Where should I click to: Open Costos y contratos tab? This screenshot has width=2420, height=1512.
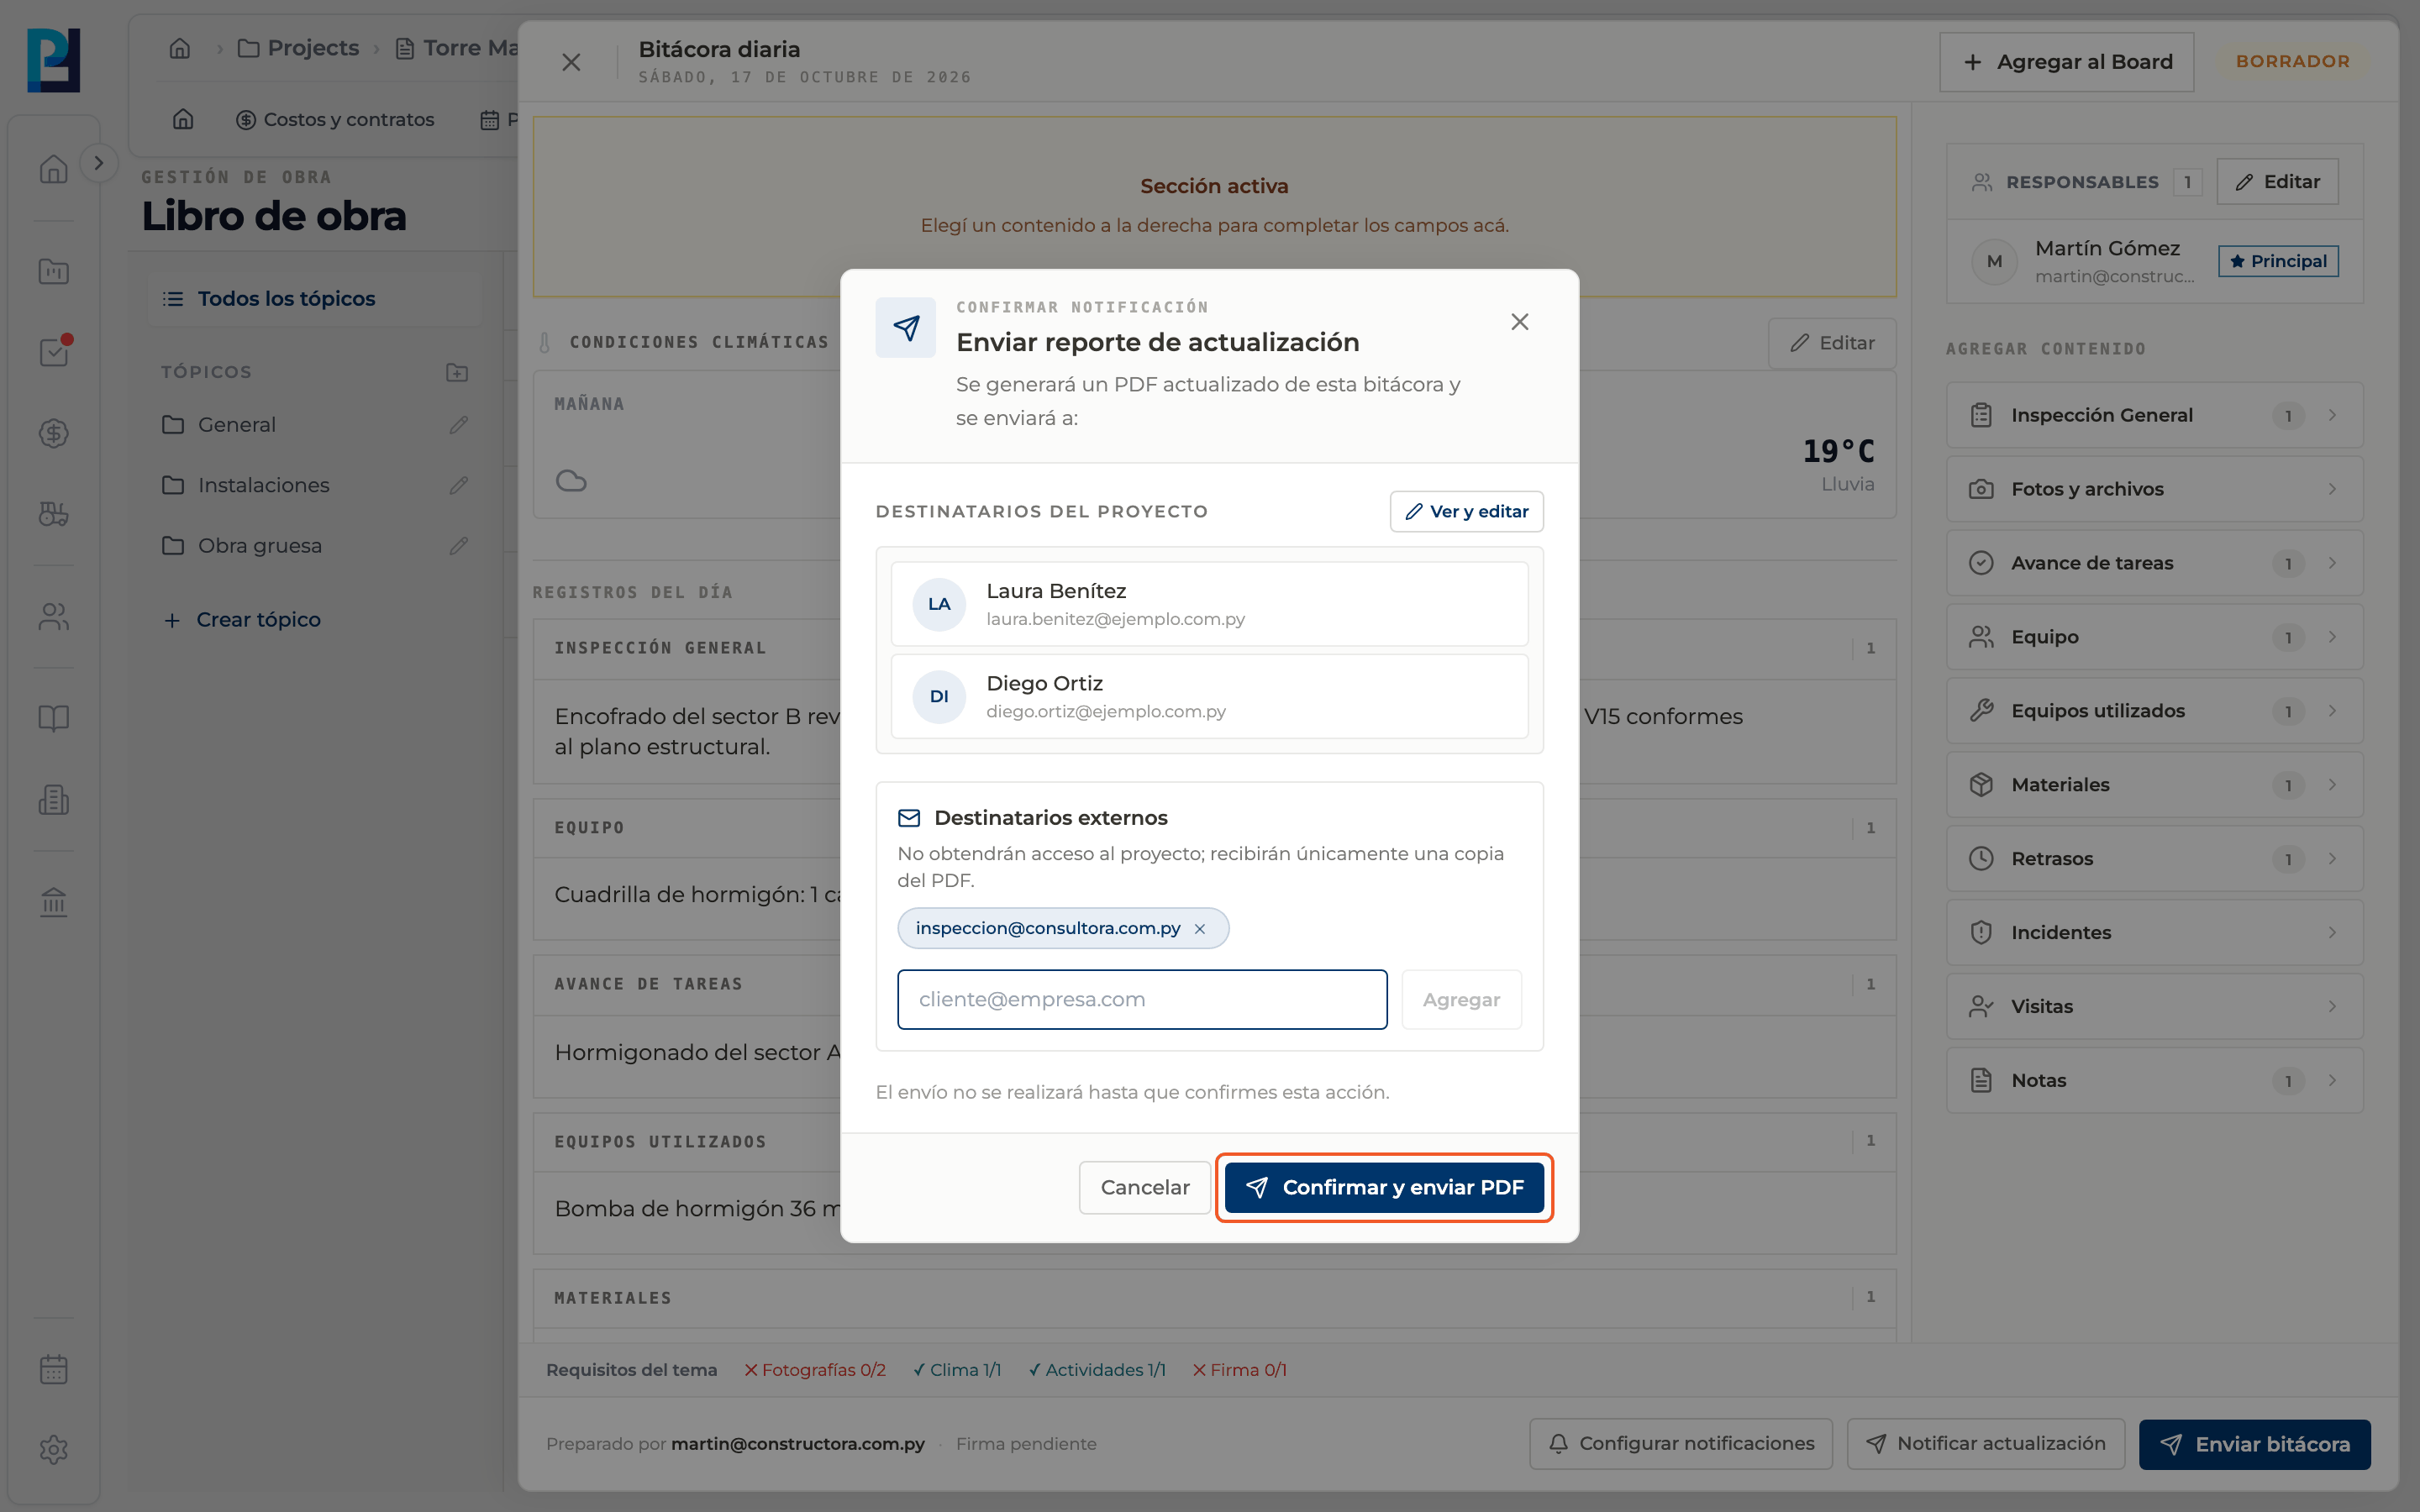pos(334,120)
